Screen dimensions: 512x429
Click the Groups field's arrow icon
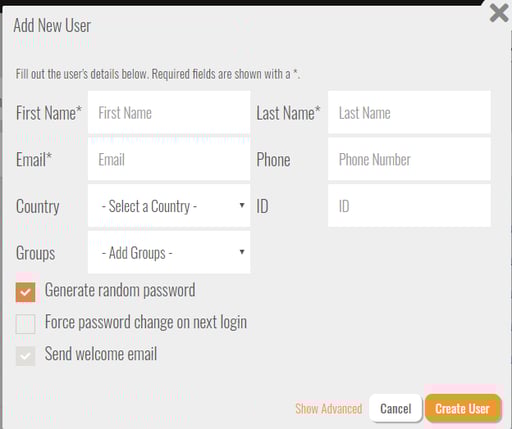(242, 252)
